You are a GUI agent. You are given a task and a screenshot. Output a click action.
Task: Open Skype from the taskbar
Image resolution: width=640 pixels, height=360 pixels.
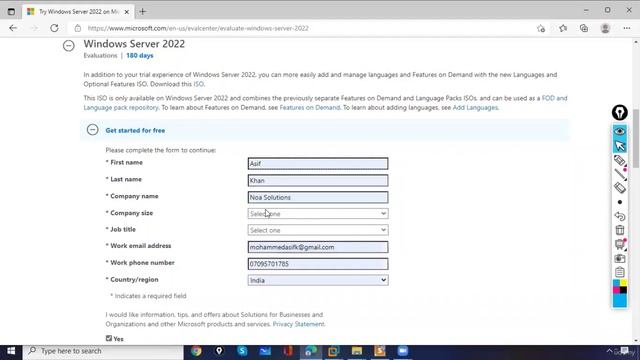point(242,351)
